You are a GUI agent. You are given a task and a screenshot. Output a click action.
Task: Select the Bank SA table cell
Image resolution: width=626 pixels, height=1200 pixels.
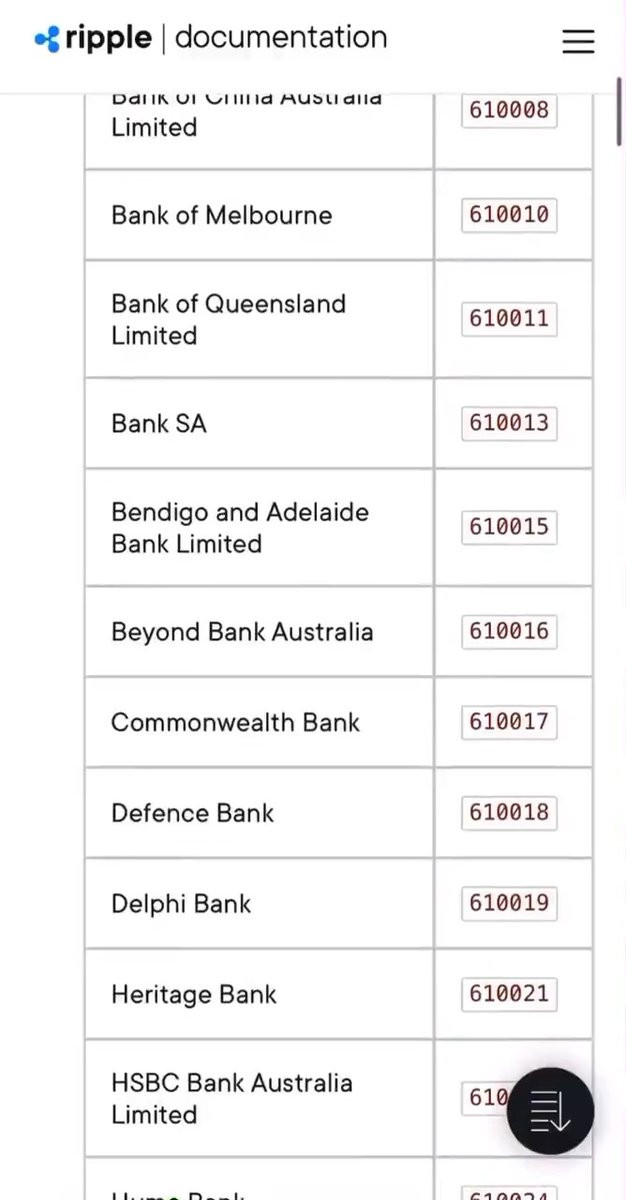[259, 423]
